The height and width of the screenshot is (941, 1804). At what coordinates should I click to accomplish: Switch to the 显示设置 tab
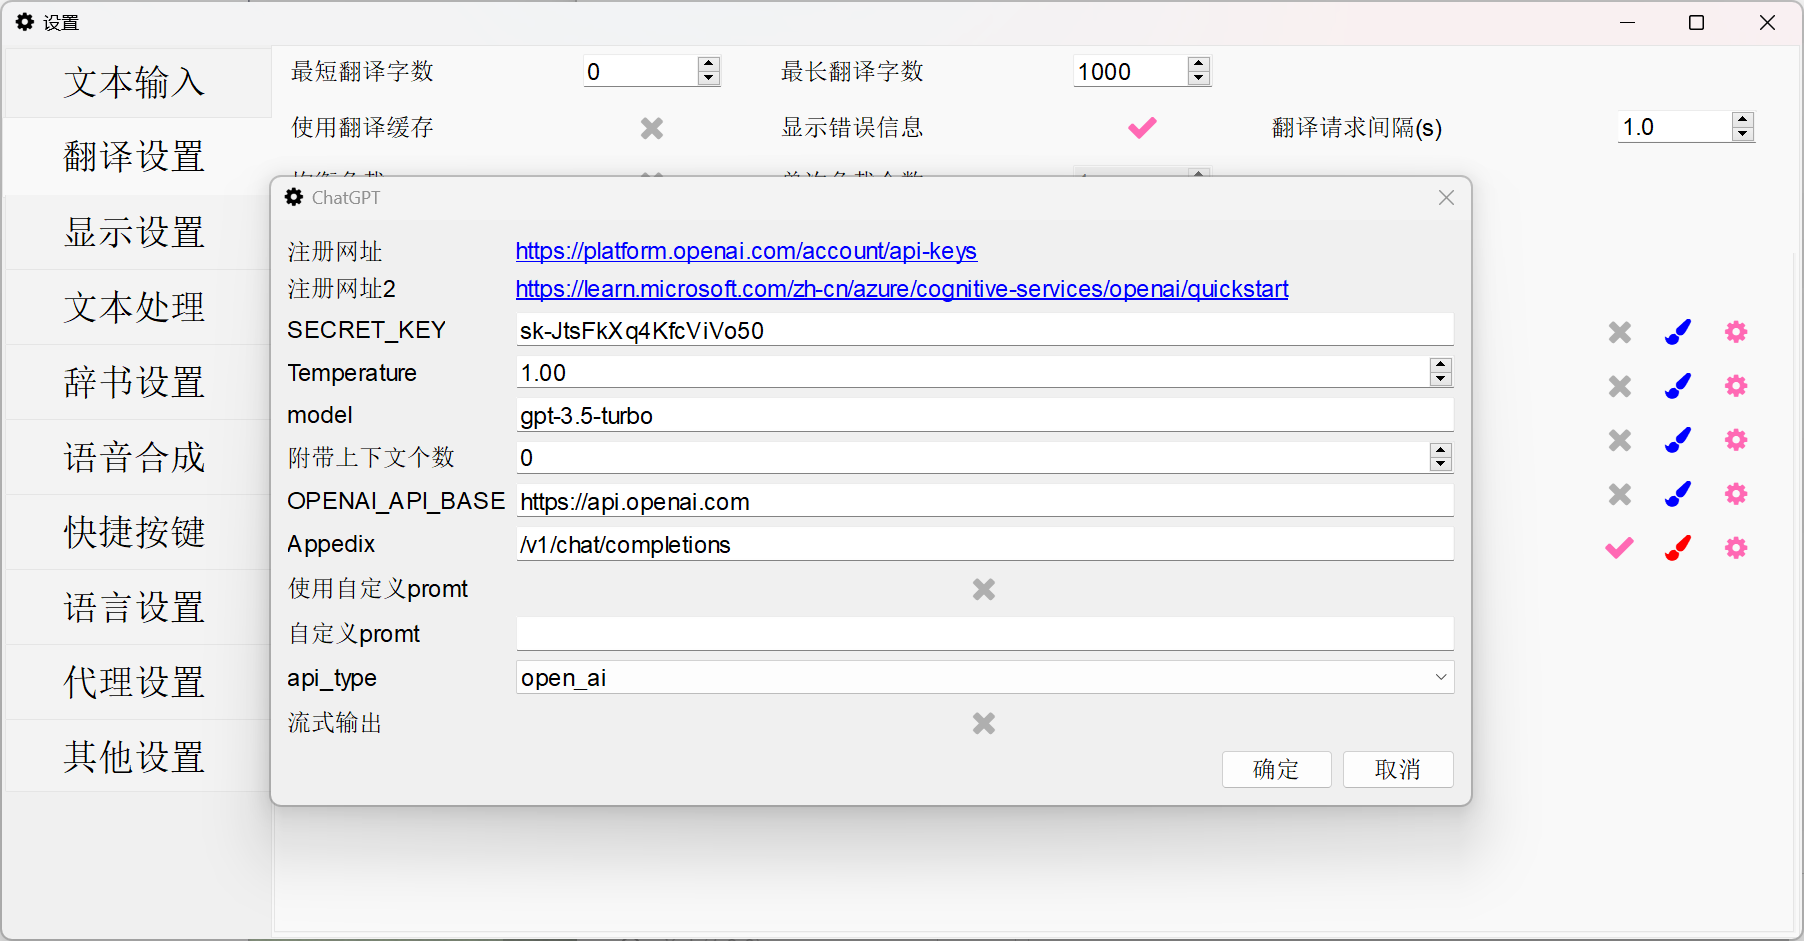coord(135,232)
